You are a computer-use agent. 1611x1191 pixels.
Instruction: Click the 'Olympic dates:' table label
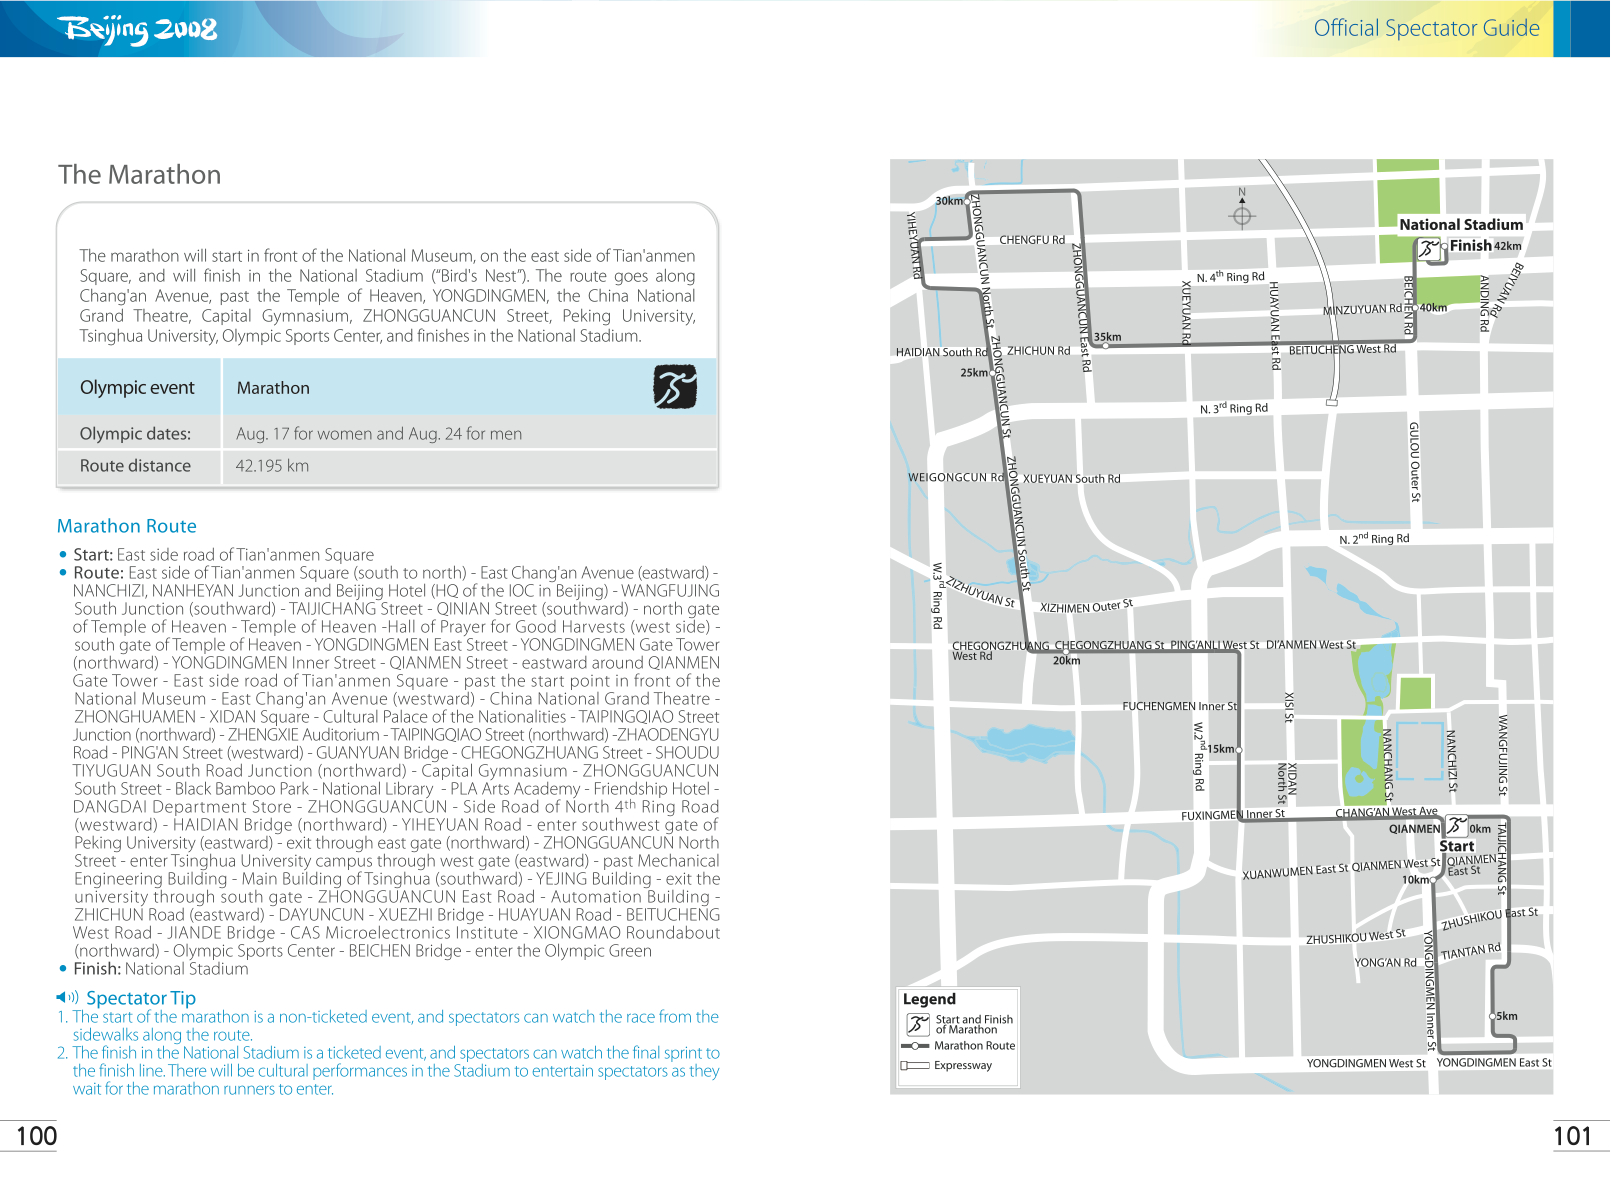pos(135,434)
